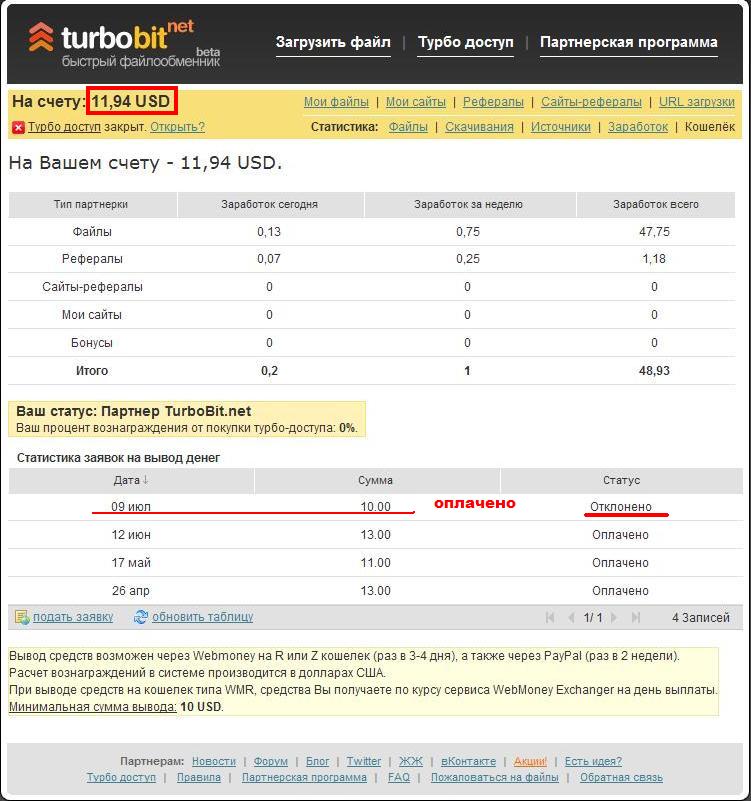Click Файлы total earnings value 47,75
This screenshot has height=801, width=751.
[x=654, y=232]
